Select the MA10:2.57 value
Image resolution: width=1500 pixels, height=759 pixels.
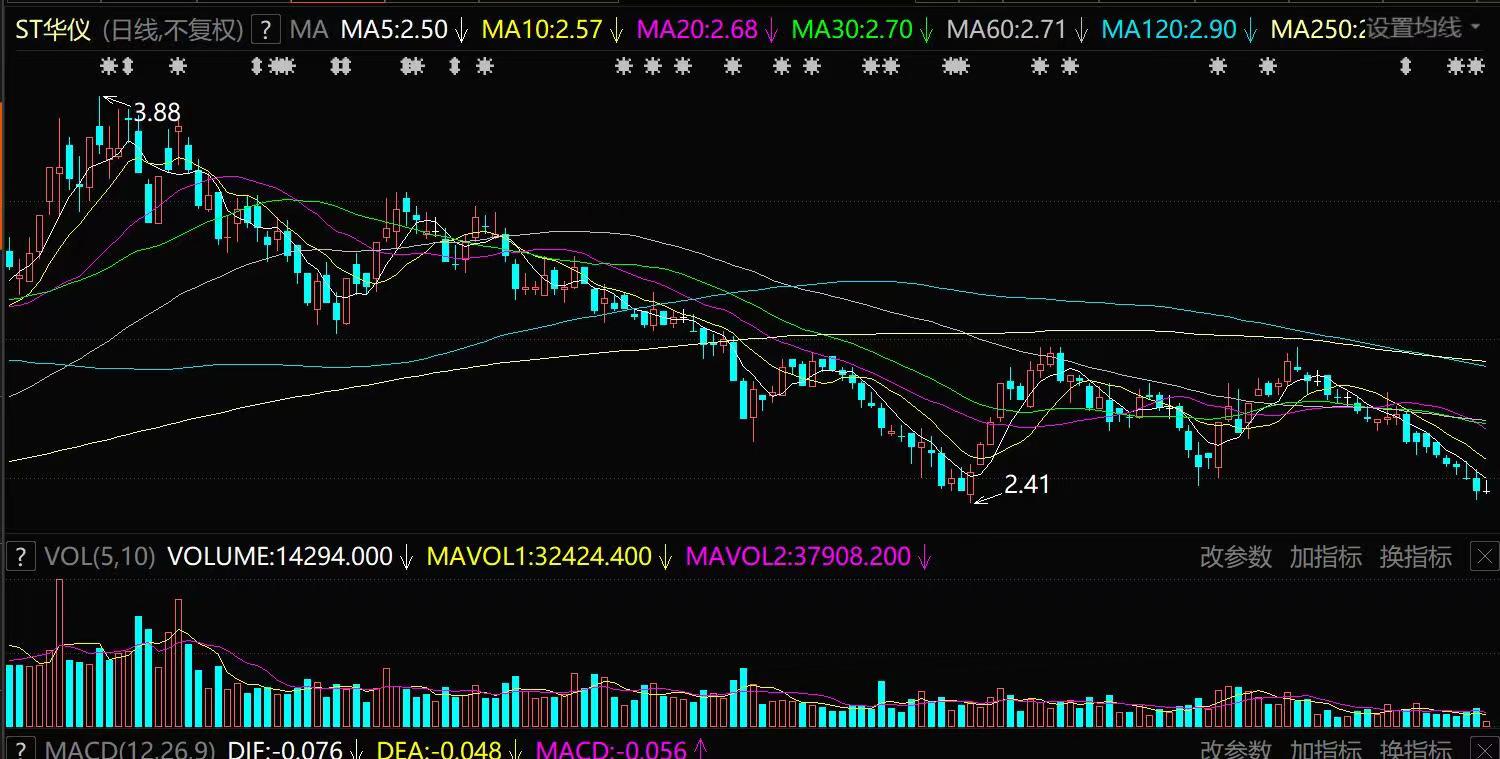(542, 29)
